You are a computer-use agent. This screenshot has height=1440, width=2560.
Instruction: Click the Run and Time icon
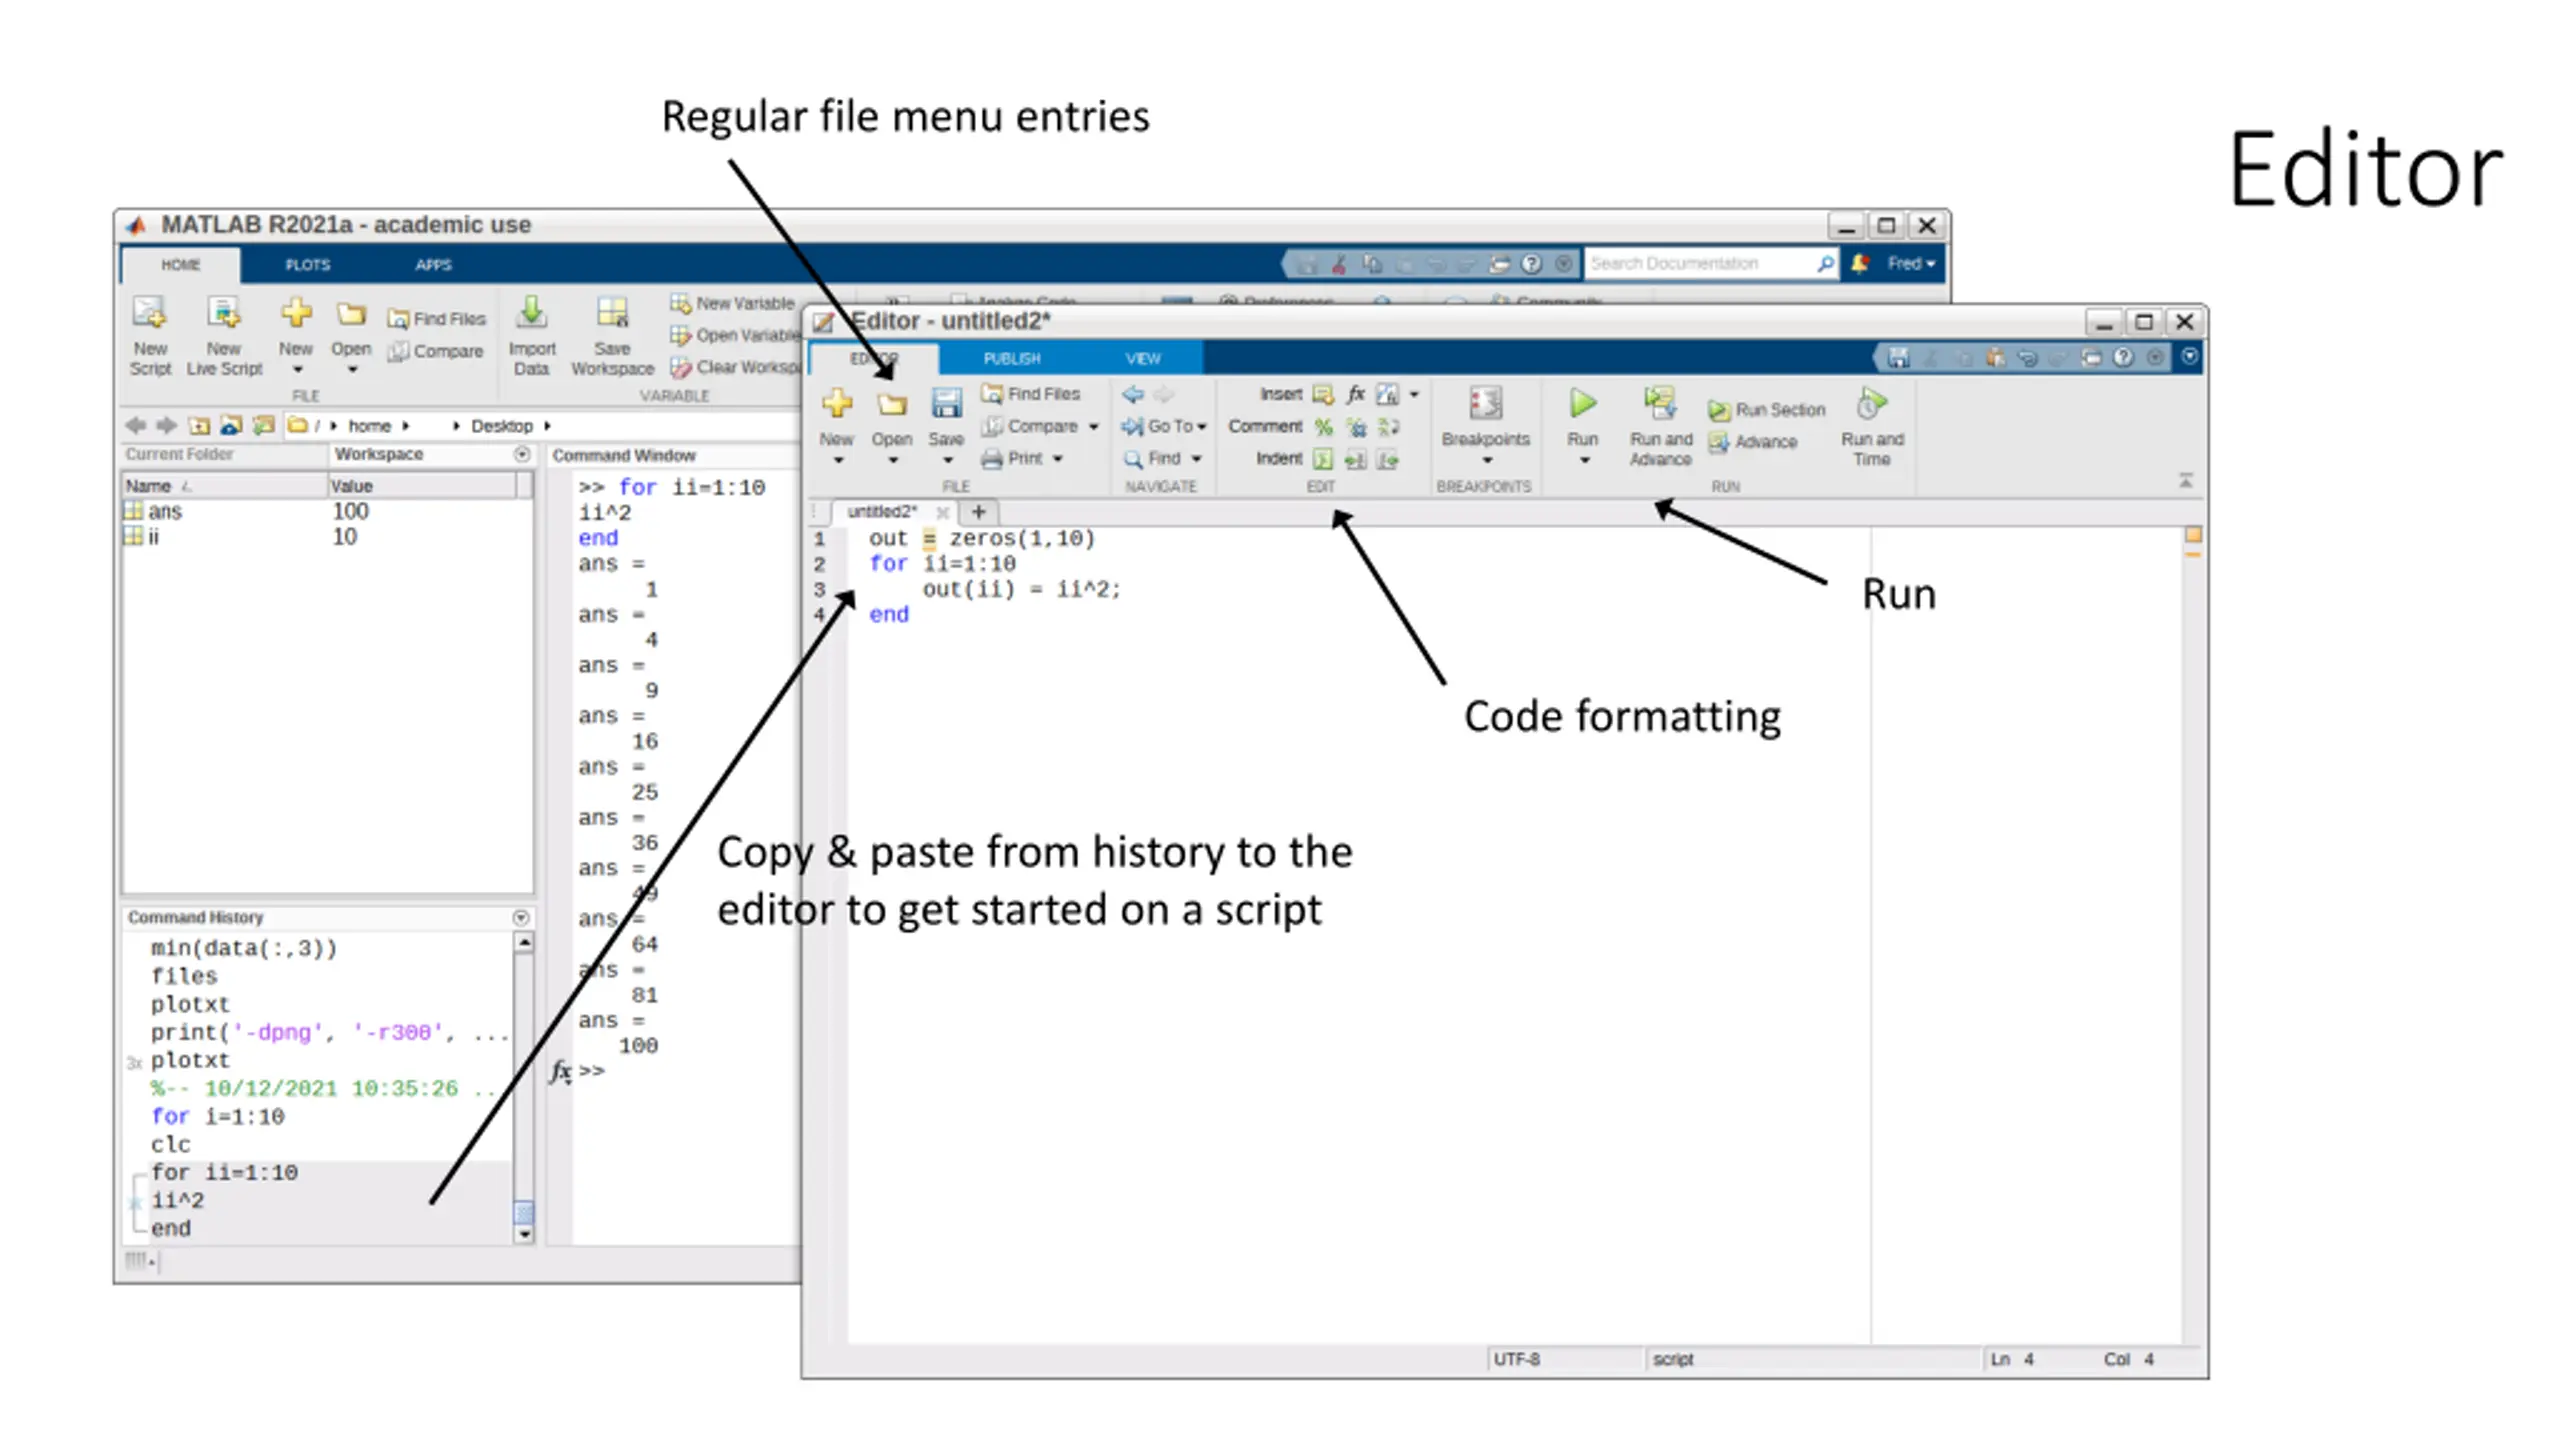tap(1871, 405)
